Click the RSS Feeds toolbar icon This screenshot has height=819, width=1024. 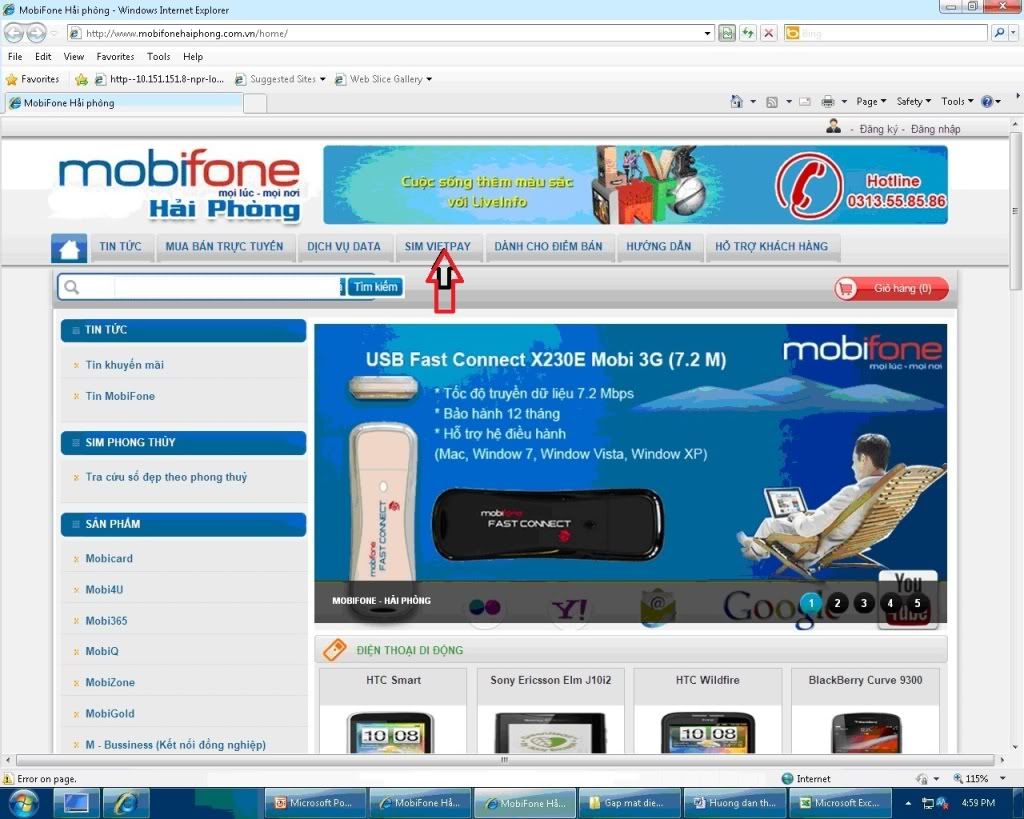click(x=772, y=101)
